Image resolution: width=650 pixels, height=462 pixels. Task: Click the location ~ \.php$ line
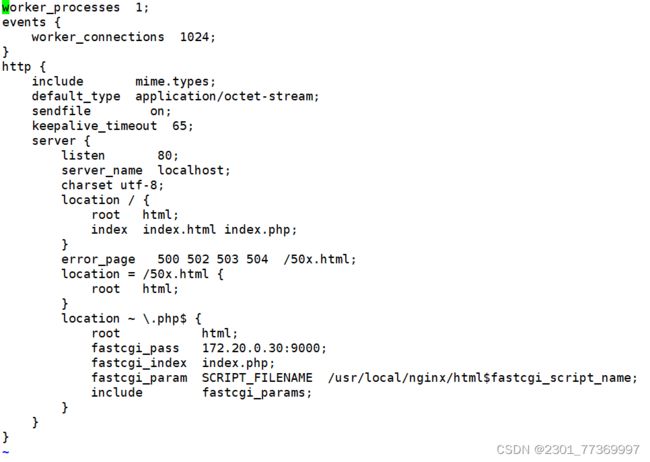pyautogui.click(x=131, y=319)
